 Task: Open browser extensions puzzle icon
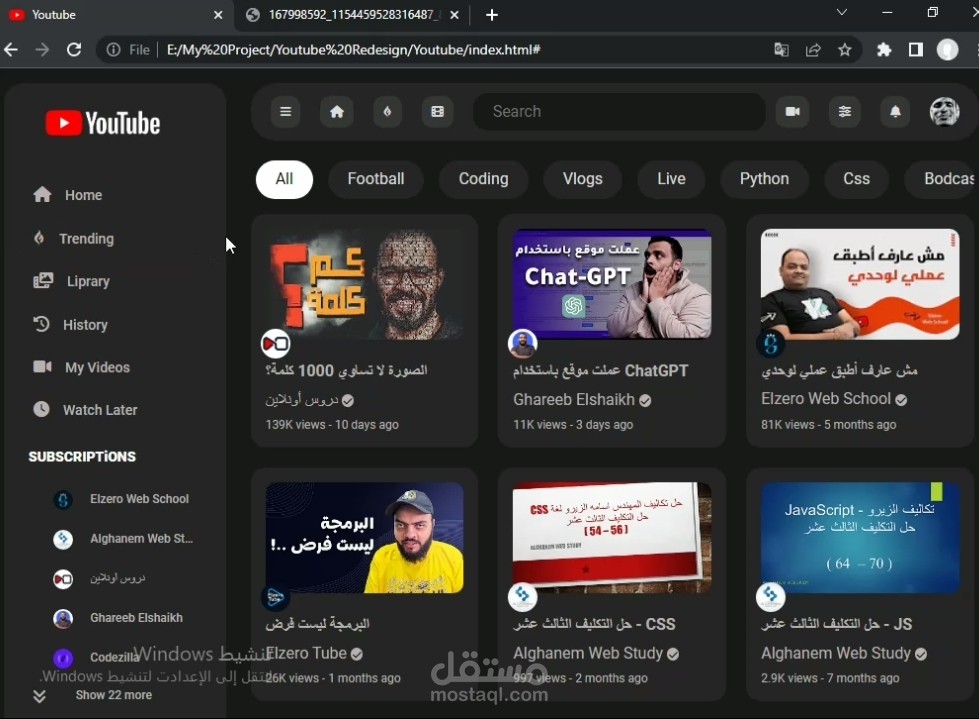tap(883, 49)
